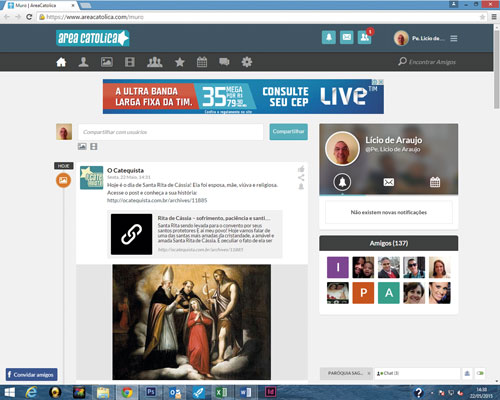500x400 pixels.
Task: Click Convidar amigos Facebook button
Action: (x=31, y=375)
